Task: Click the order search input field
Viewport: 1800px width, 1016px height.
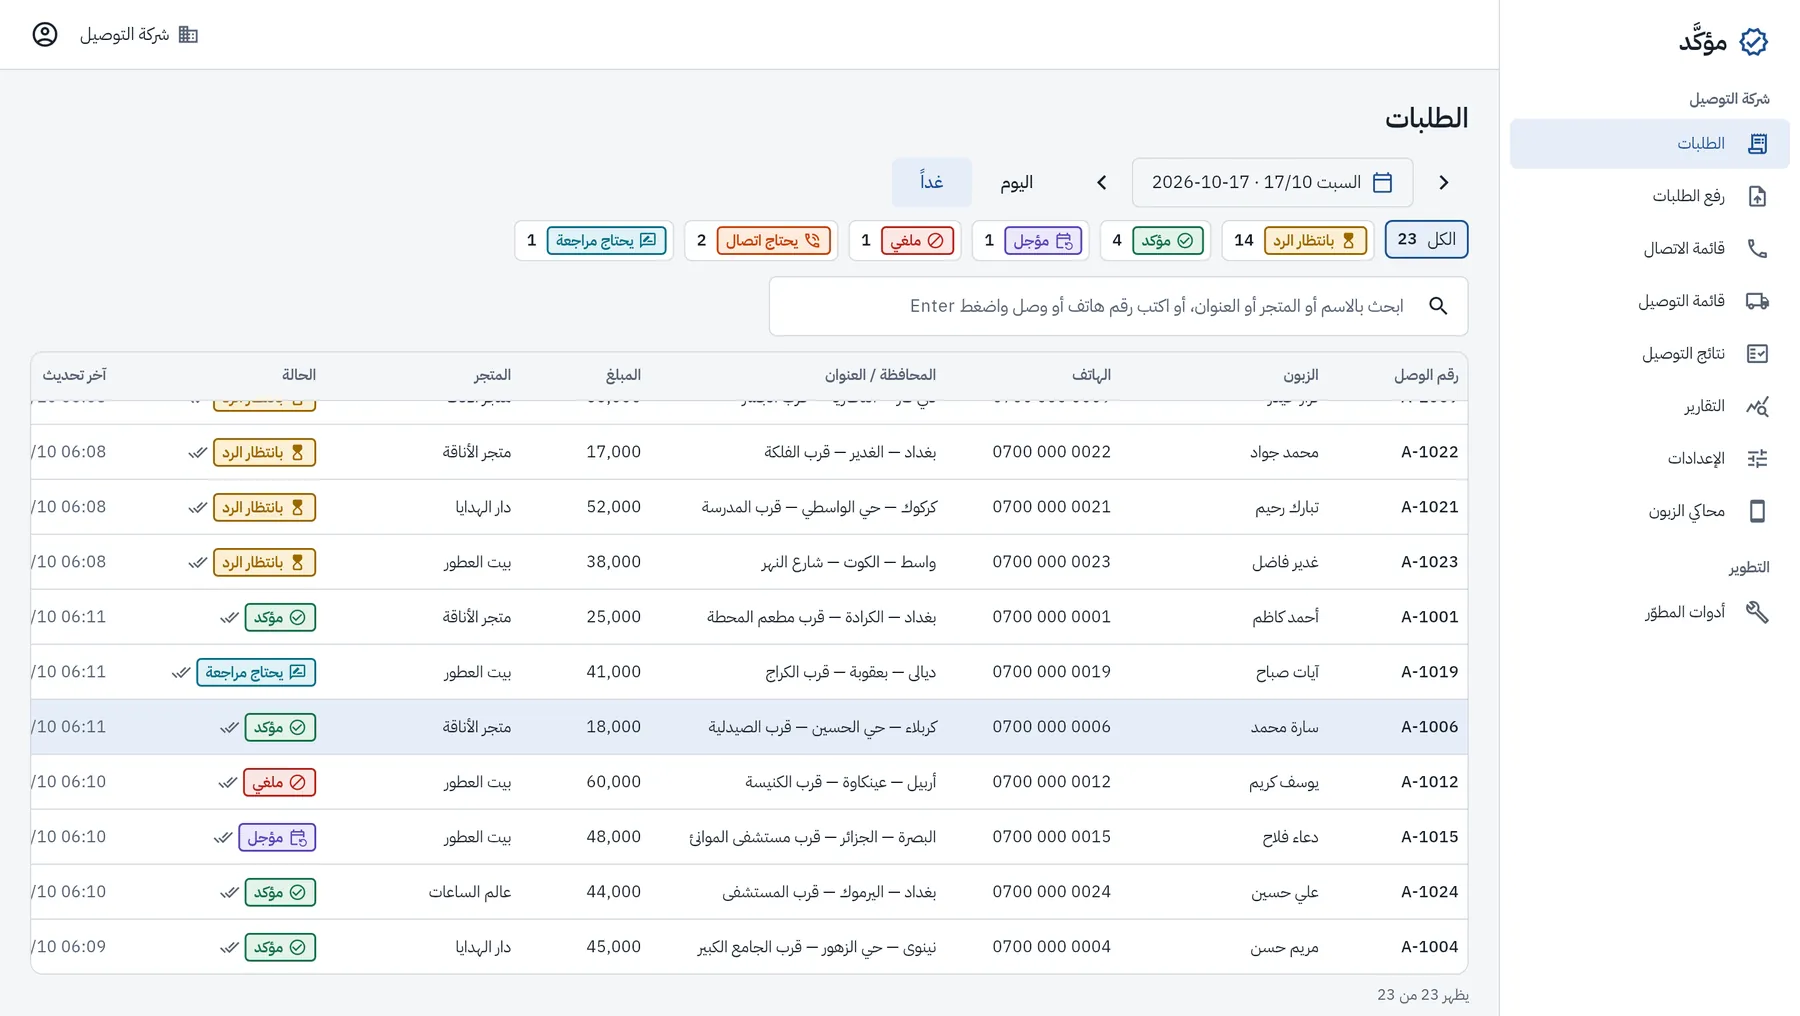Action: point(1118,306)
